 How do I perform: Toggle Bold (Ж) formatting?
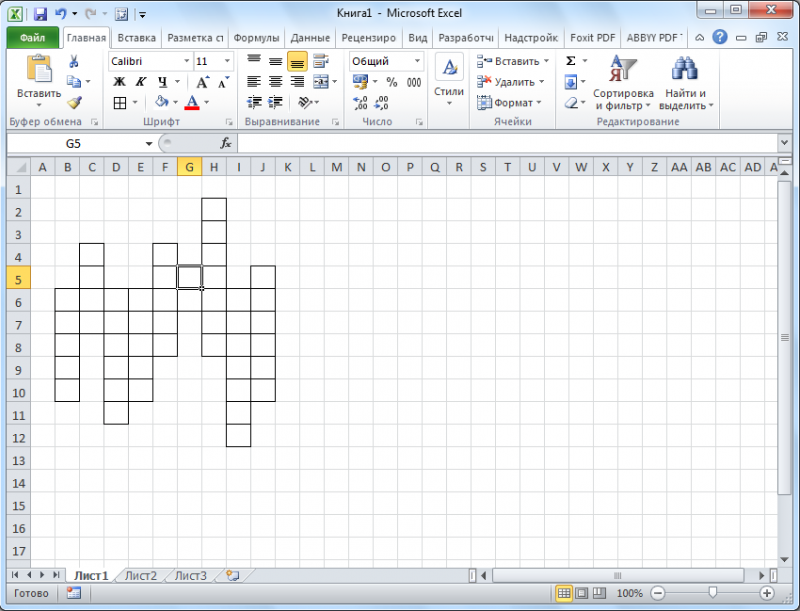(119, 82)
